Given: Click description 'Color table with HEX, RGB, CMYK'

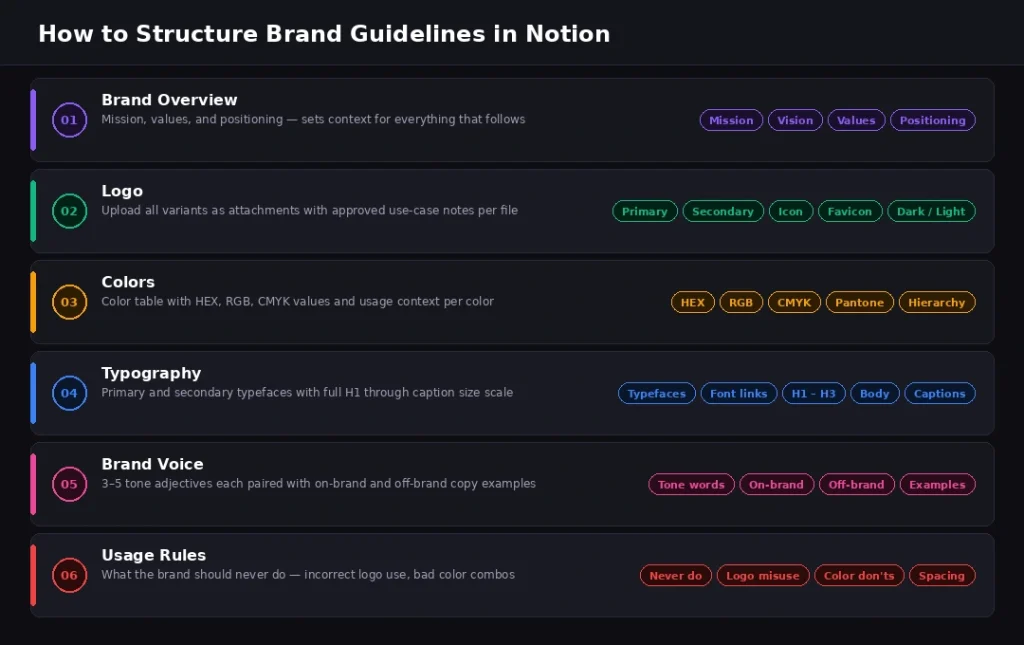Looking at the screenshot, I should (x=297, y=302).
